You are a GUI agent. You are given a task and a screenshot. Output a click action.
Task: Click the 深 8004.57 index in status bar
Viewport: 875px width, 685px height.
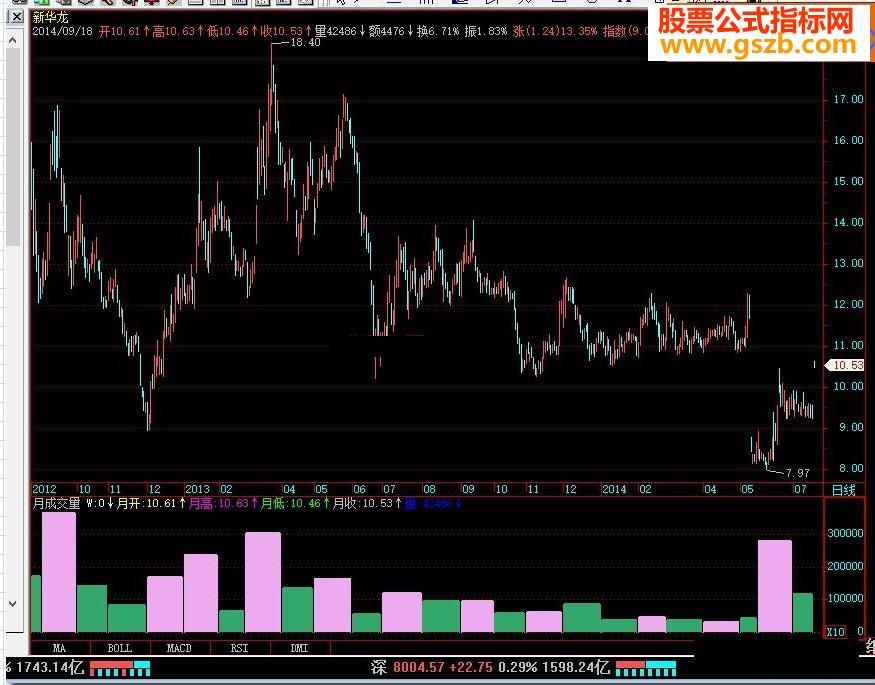[x=407, y=667]
